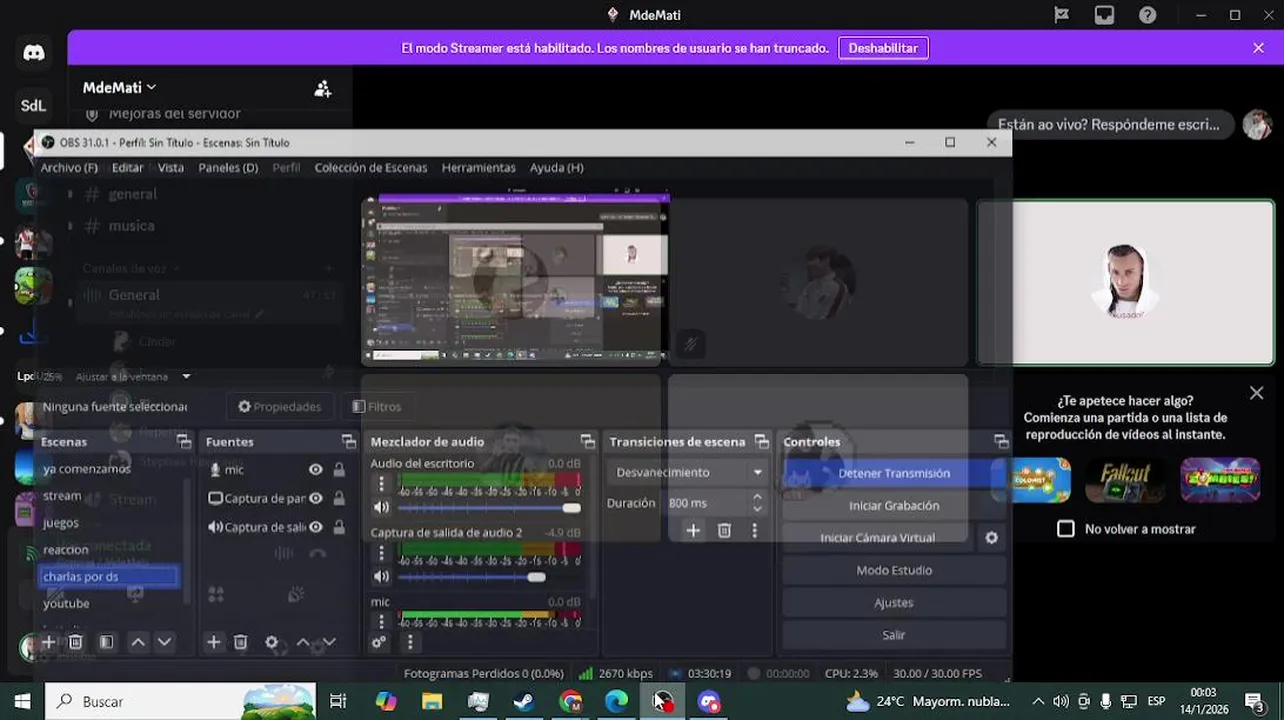Click Modo Estudio button

[x=894, y=570]
